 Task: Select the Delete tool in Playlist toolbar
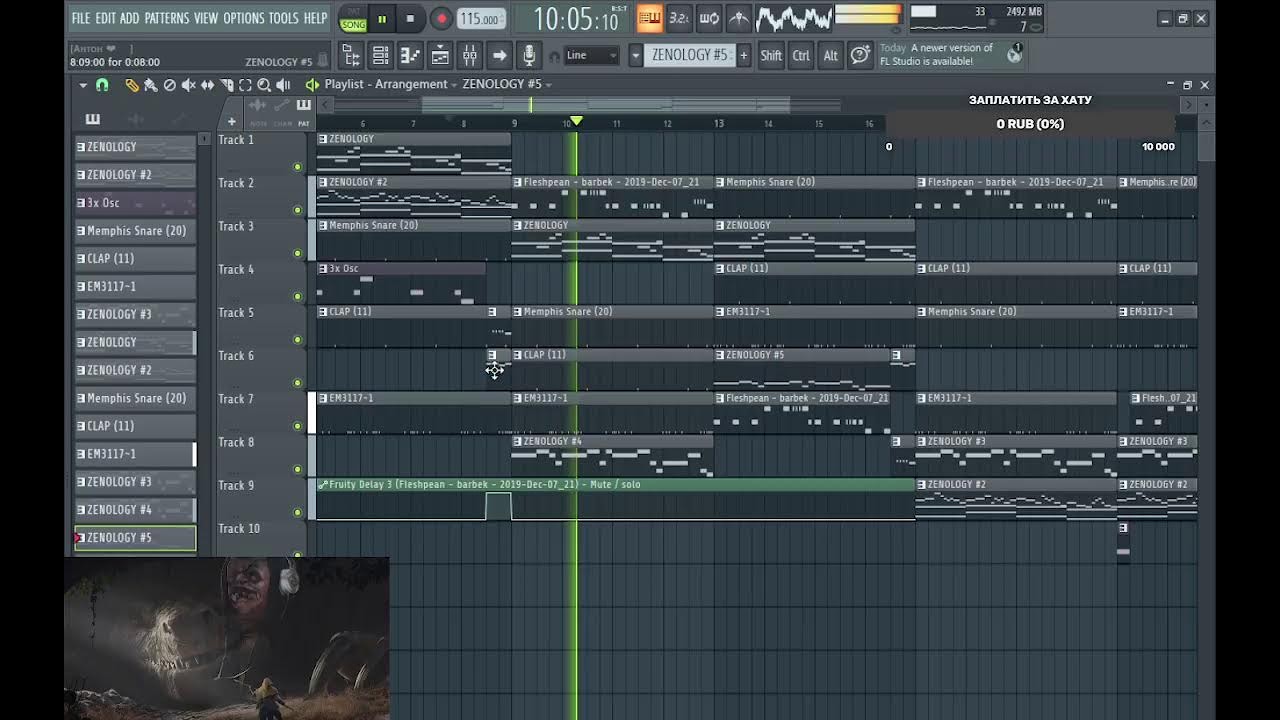[169, 85]
